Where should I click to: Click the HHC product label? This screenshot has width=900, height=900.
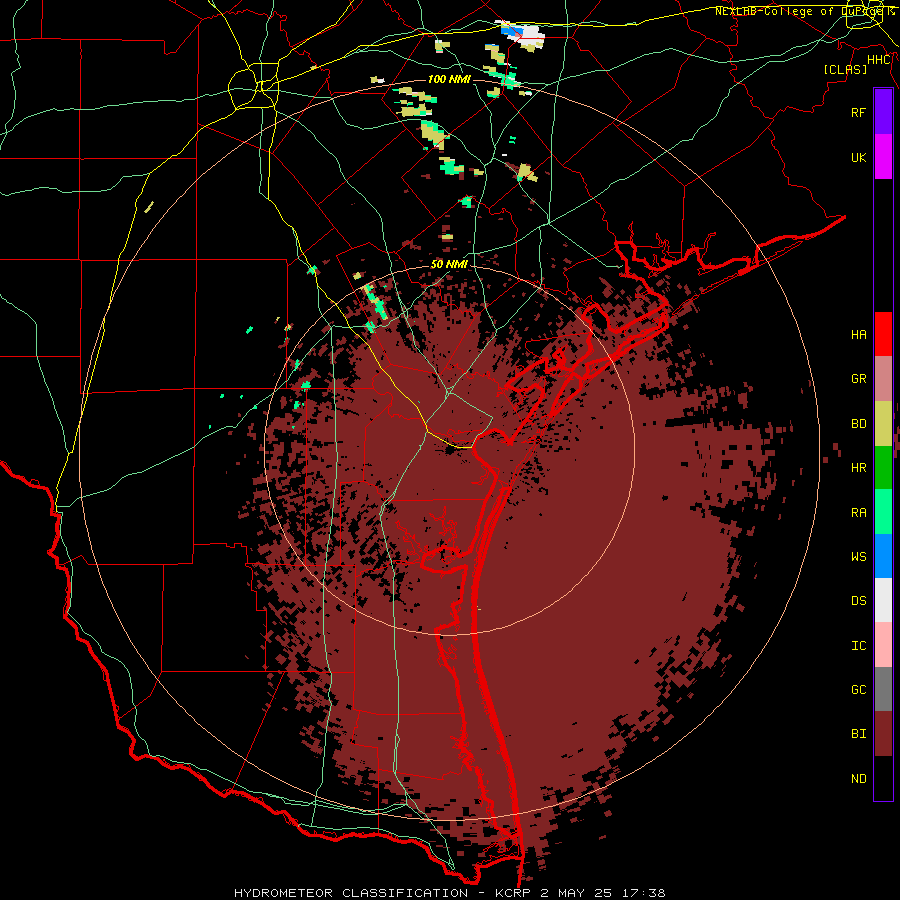(x=879, y=60)
